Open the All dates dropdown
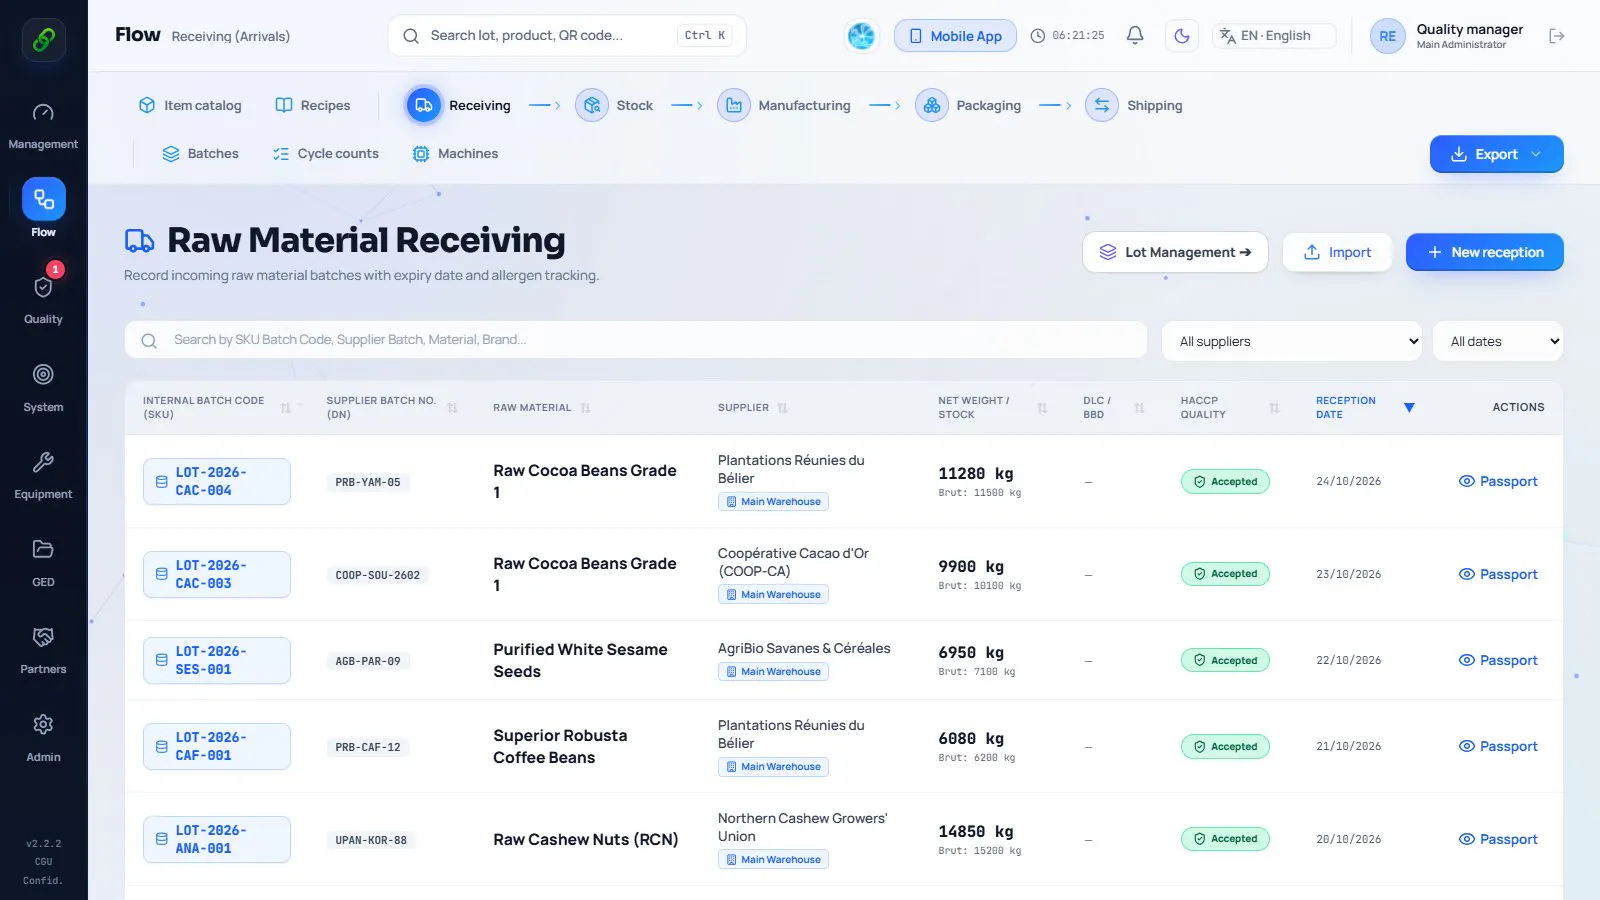This screenshot has width=1600, height=900. pos(1498,341)
